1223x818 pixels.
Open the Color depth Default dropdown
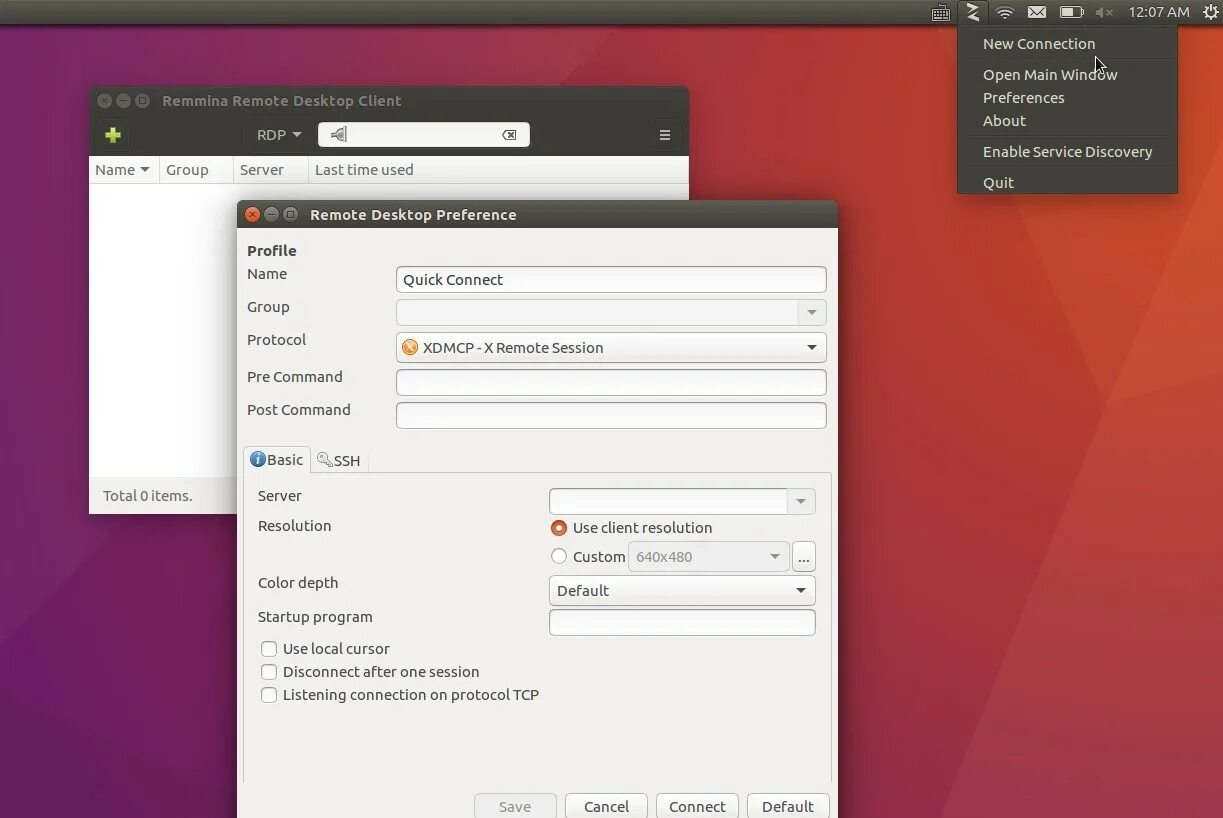tap(682, 590)
